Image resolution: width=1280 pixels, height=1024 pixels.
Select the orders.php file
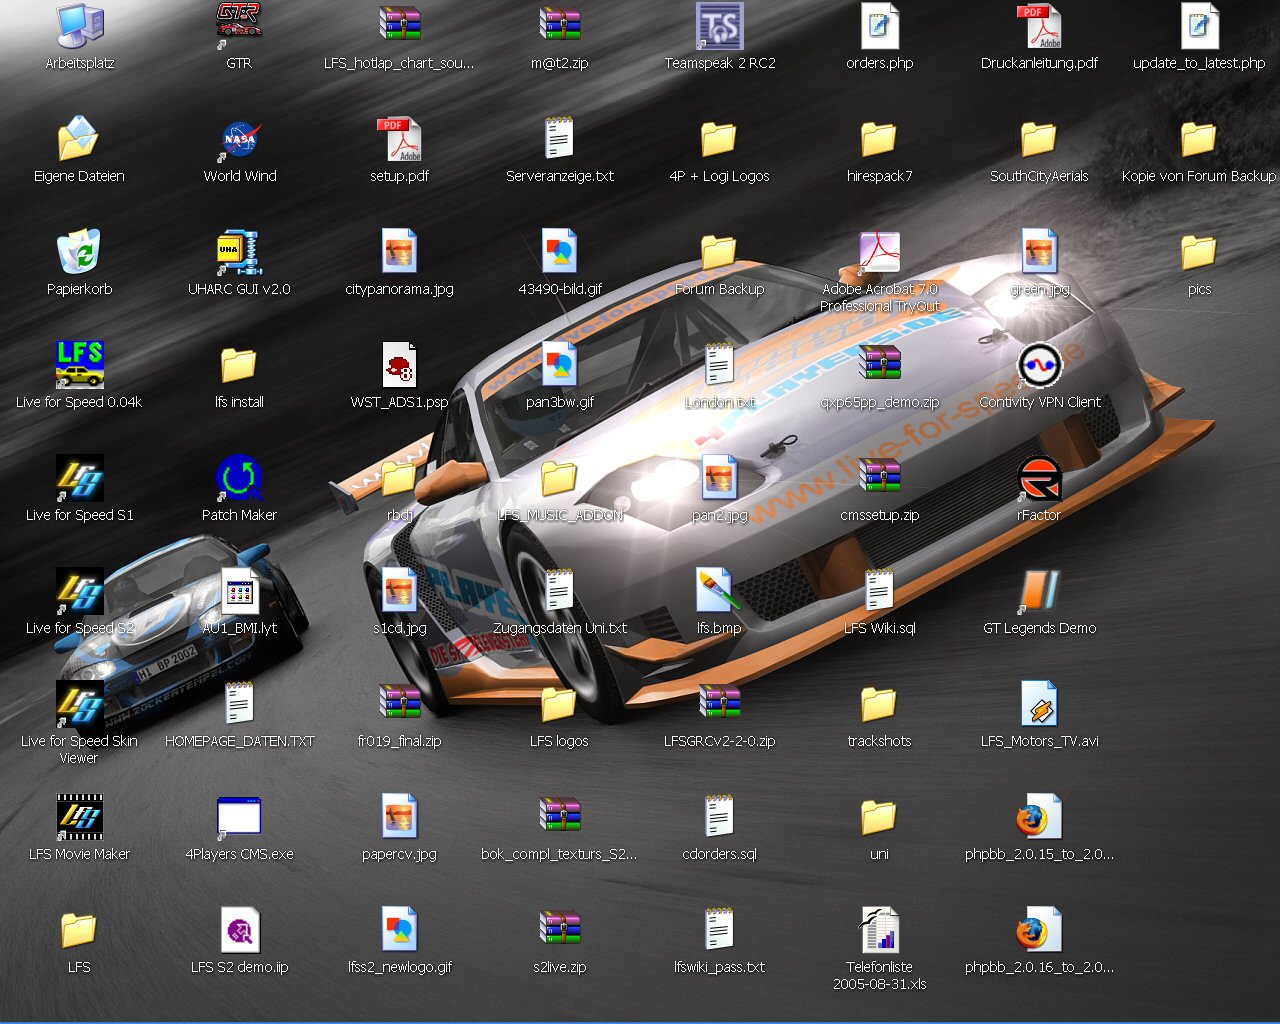pos(880,27)
